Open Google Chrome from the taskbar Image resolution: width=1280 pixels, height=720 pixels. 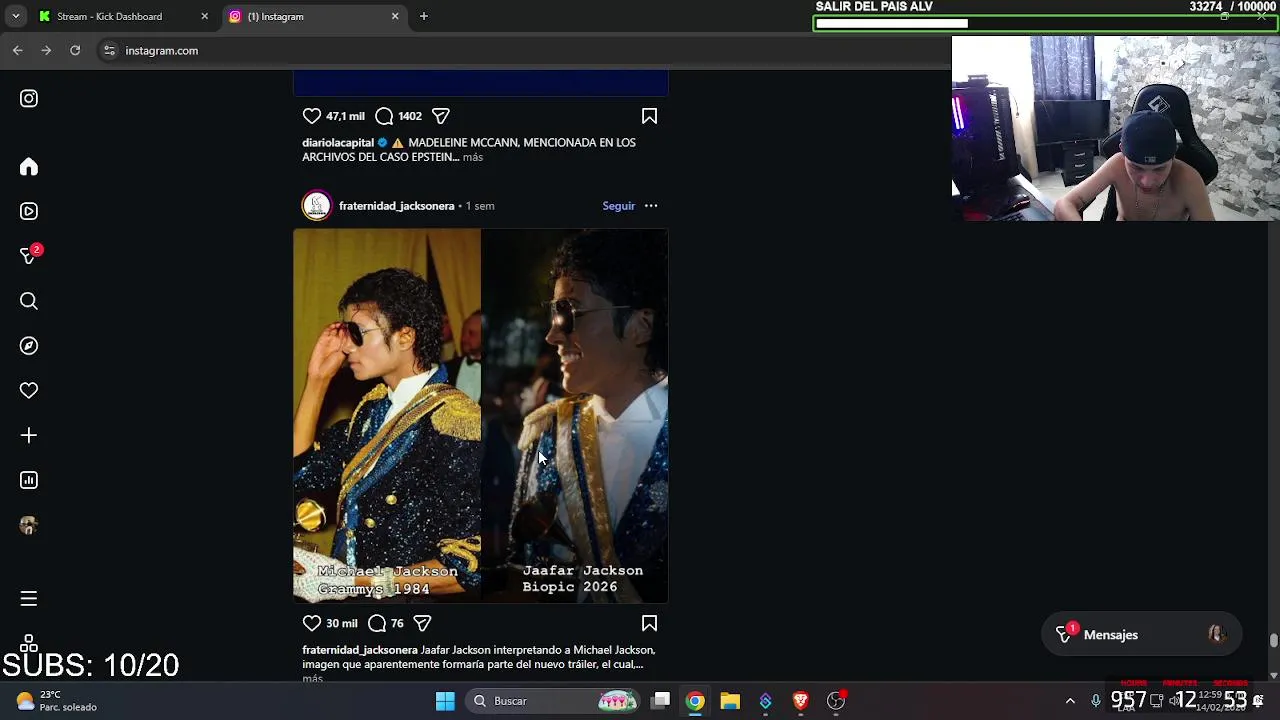tap(695, 701)
